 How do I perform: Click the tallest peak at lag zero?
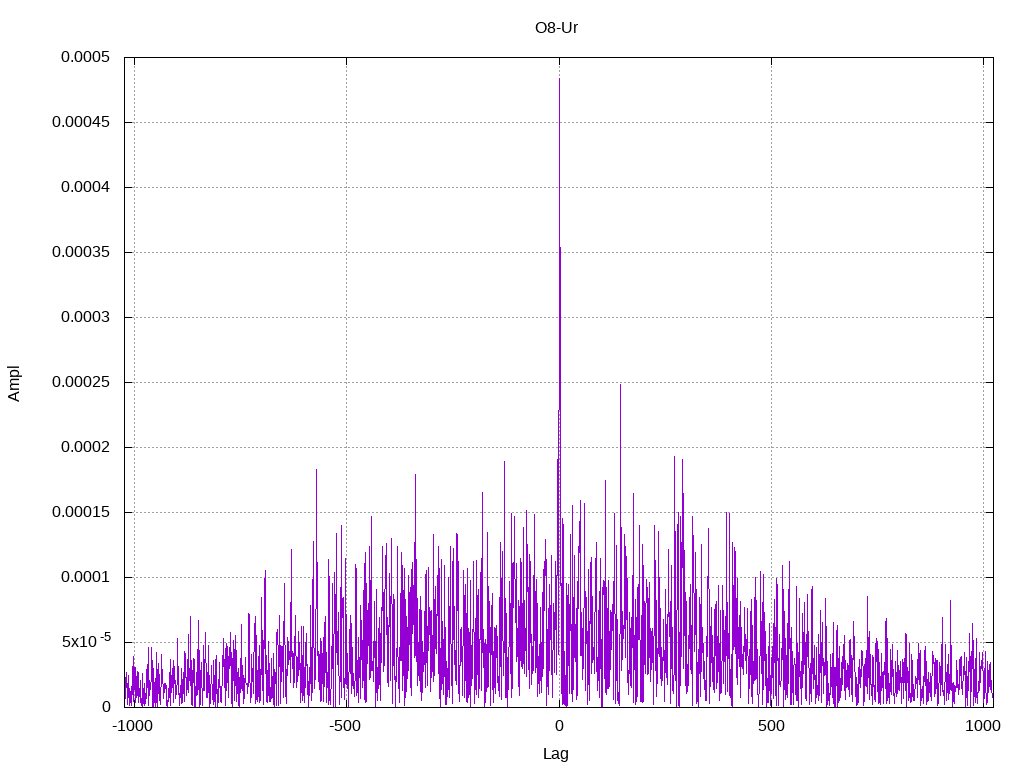pyautogui.click(x=559, y=80)
